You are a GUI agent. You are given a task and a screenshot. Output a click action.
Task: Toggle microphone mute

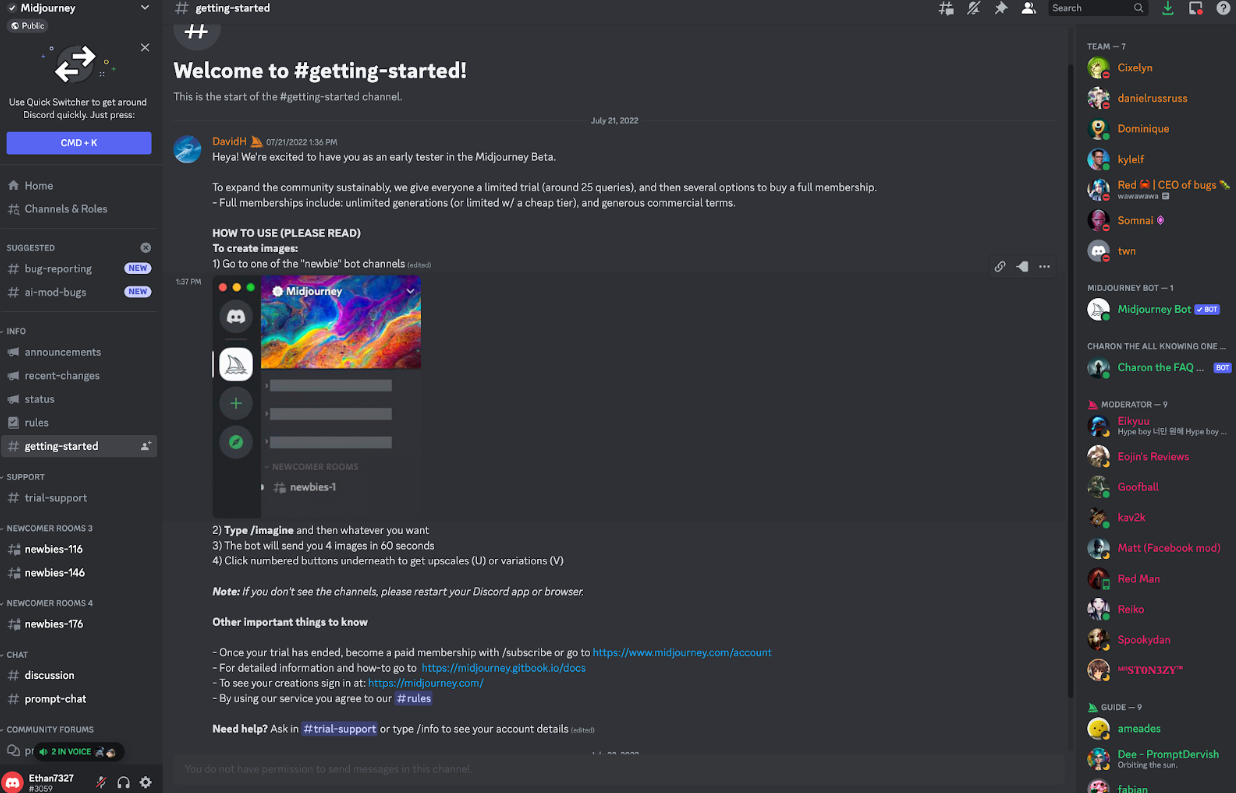point(101,783)
